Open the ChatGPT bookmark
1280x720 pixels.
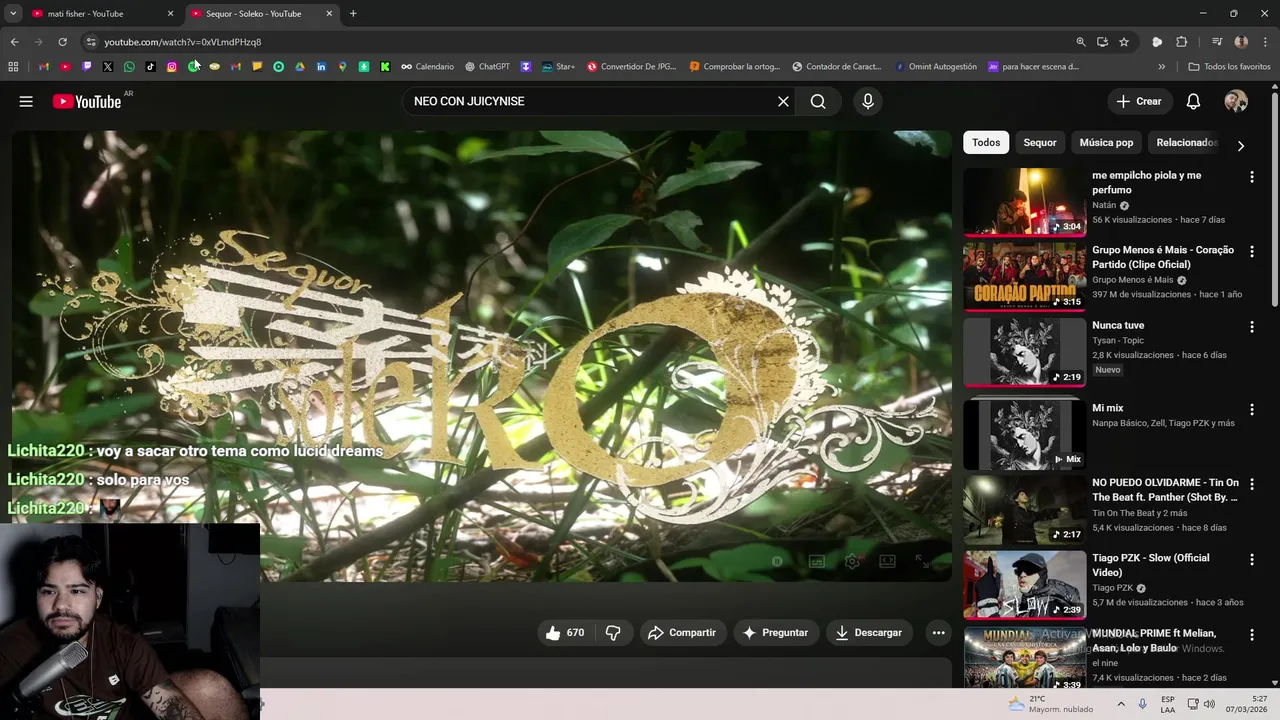pos(488,67)
